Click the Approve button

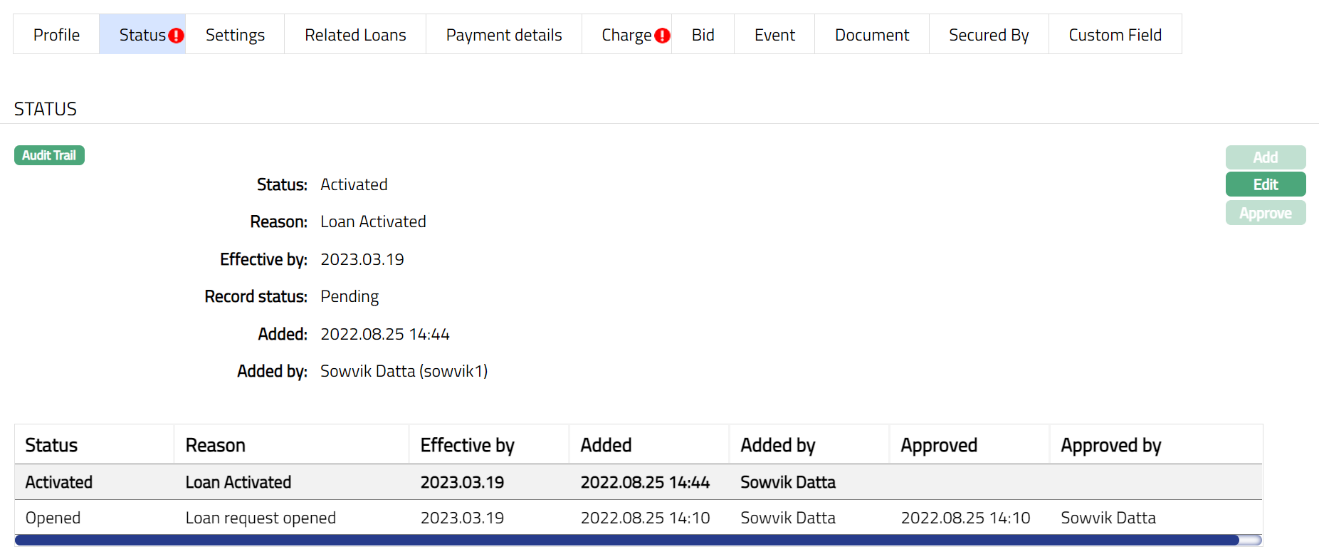1265,213
